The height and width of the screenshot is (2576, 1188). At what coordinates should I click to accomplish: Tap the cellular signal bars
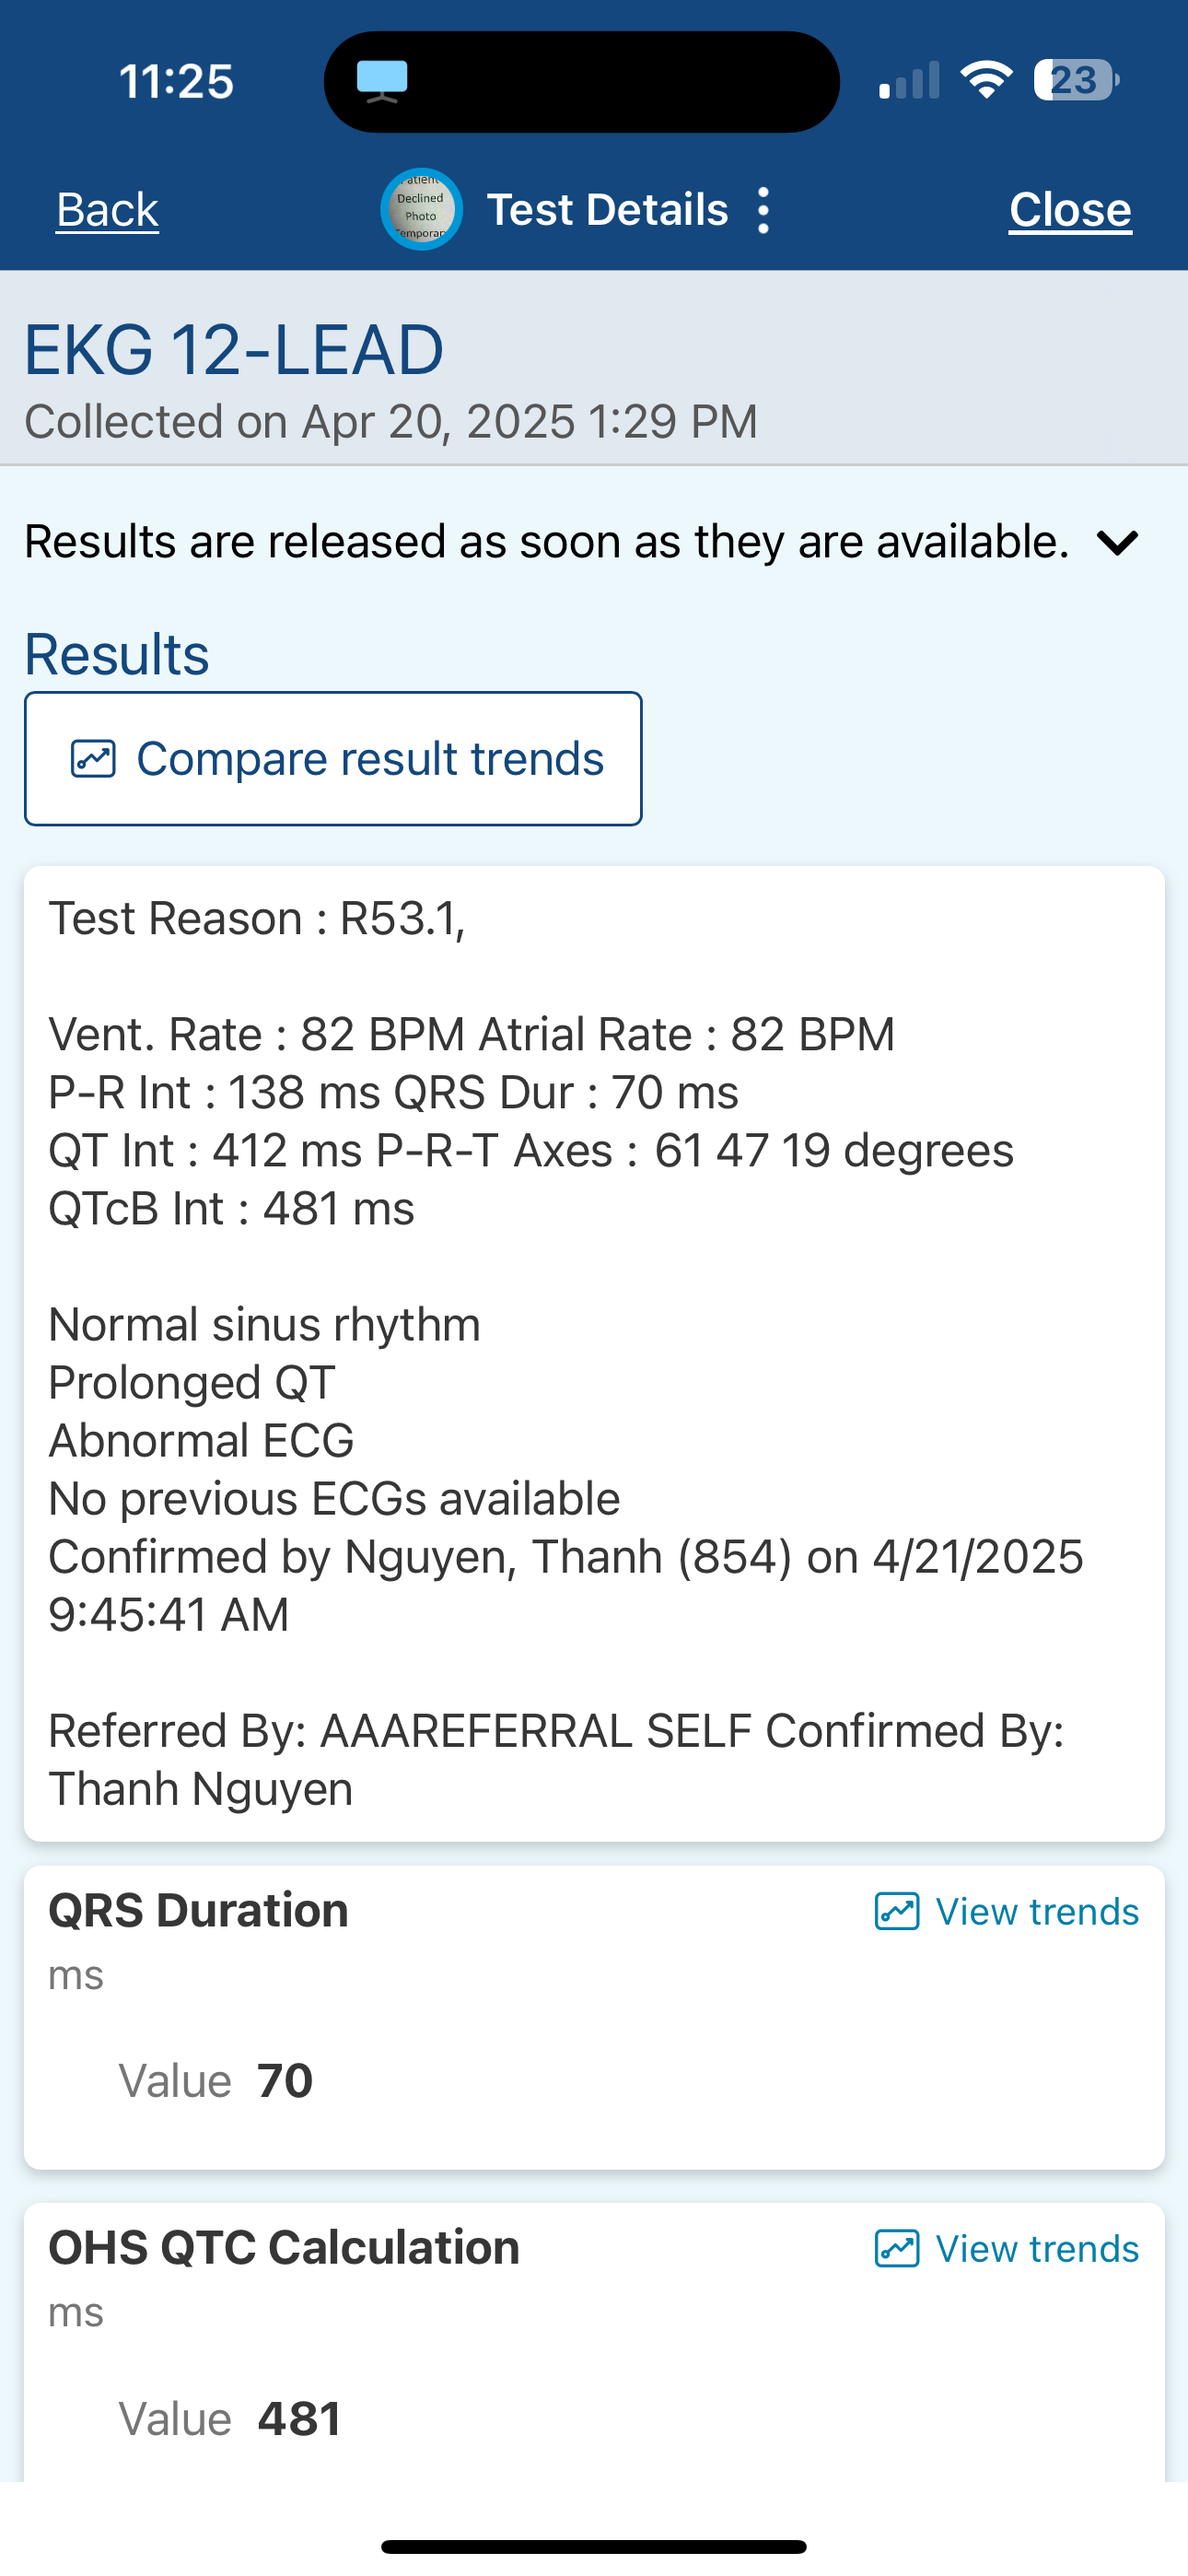(909, 81)
